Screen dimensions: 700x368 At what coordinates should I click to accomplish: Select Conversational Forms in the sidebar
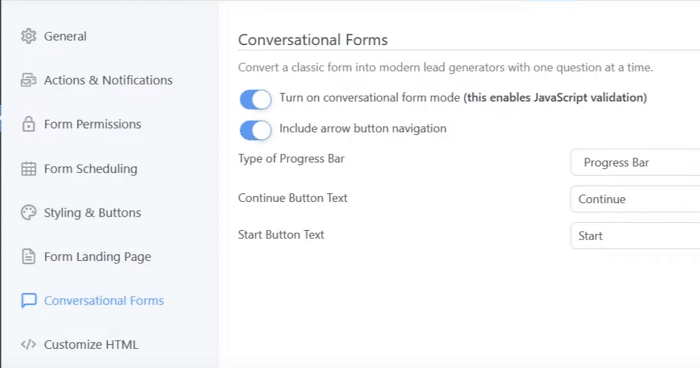104,301
